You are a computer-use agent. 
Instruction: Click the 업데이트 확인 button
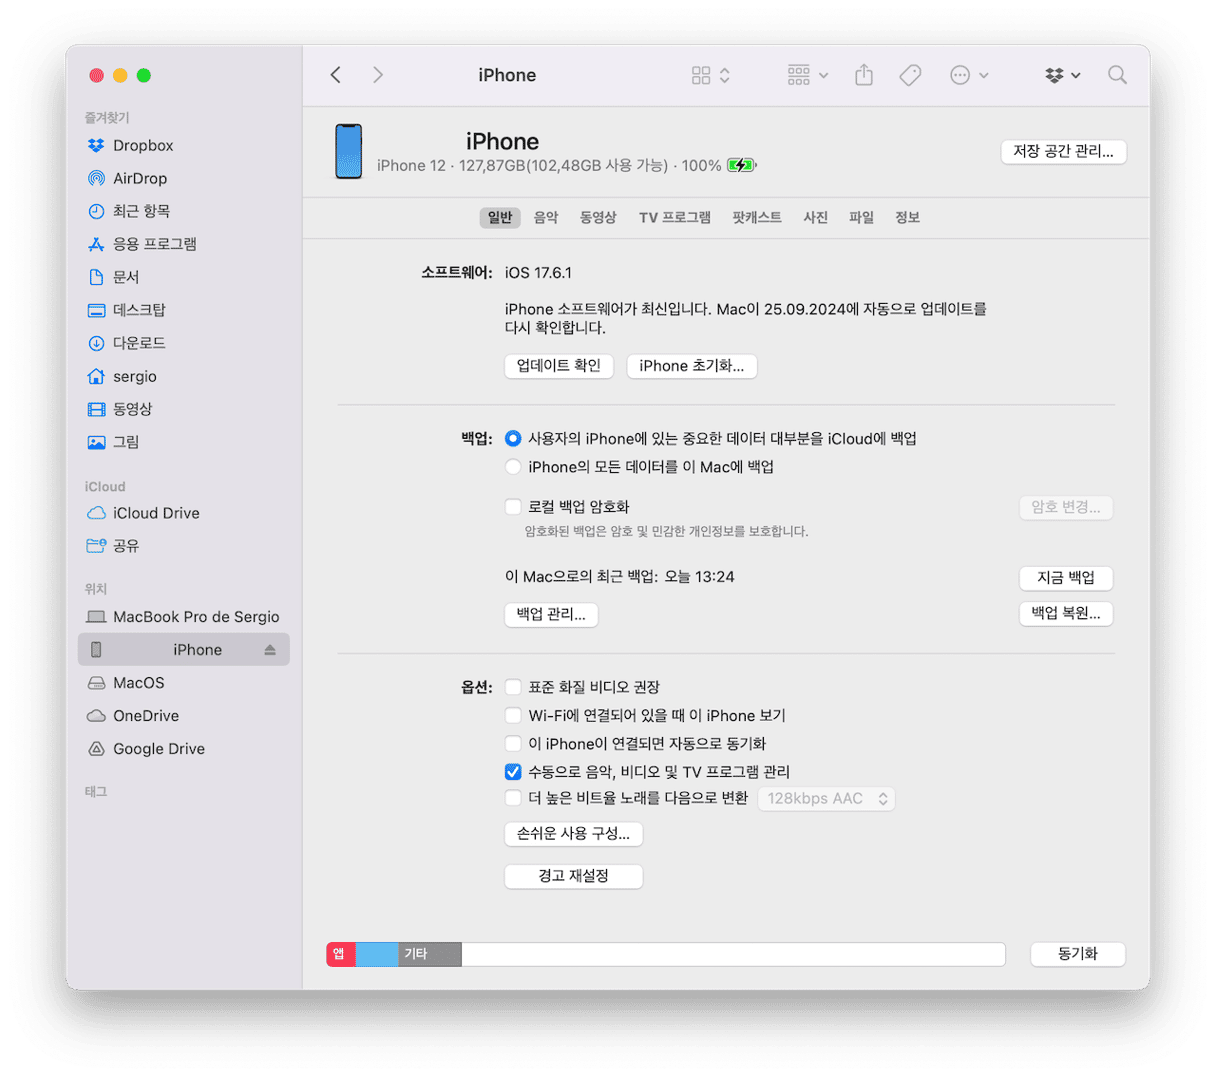559,366
